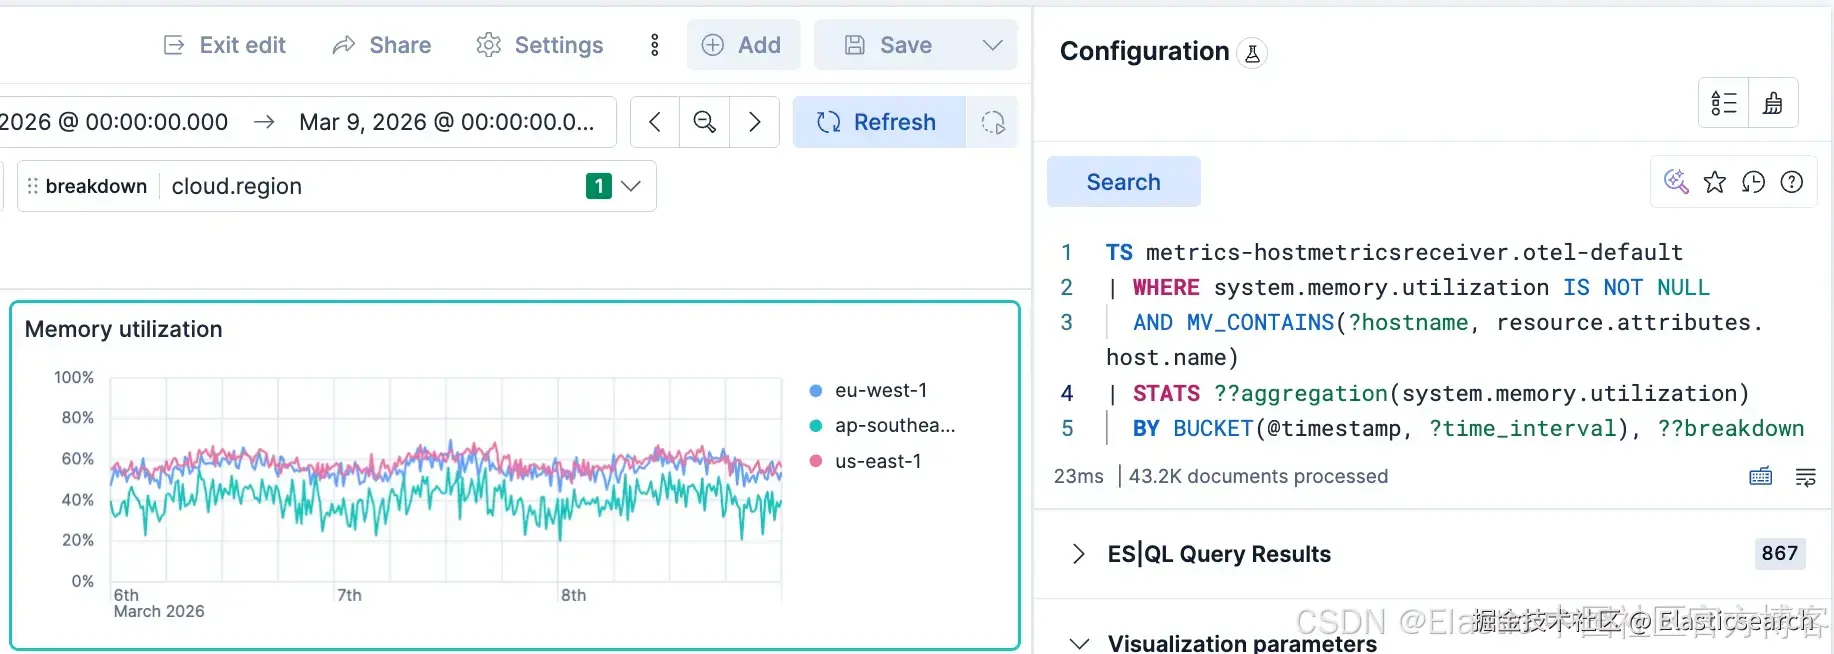The height and width of the screenshot is (654, 1834).
Task: Run the query with Search button
Action: [1123, 182]
